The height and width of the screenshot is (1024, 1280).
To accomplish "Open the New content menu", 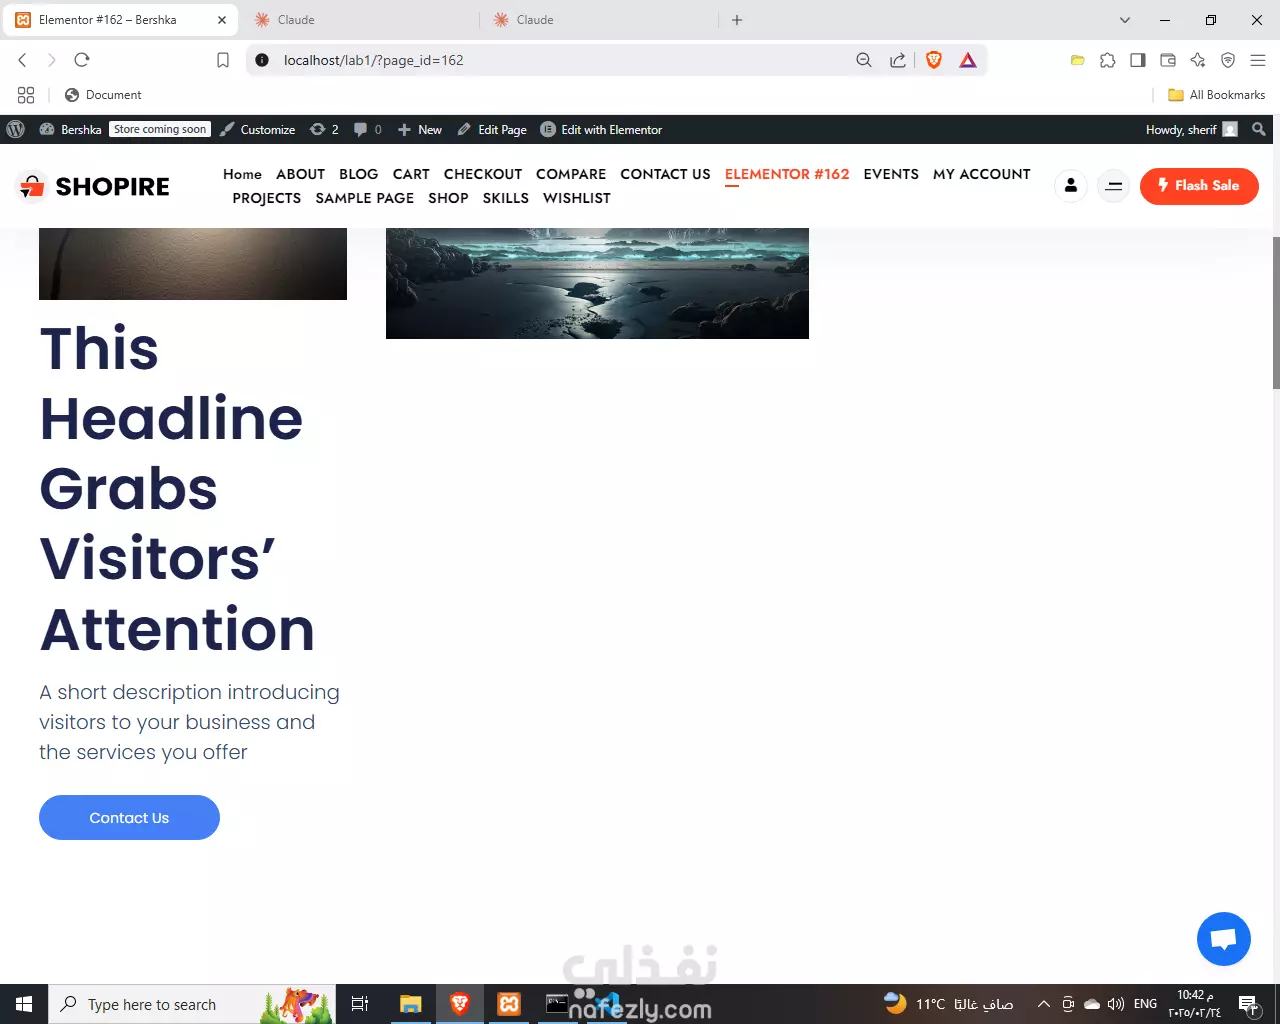I will (420, 129).
